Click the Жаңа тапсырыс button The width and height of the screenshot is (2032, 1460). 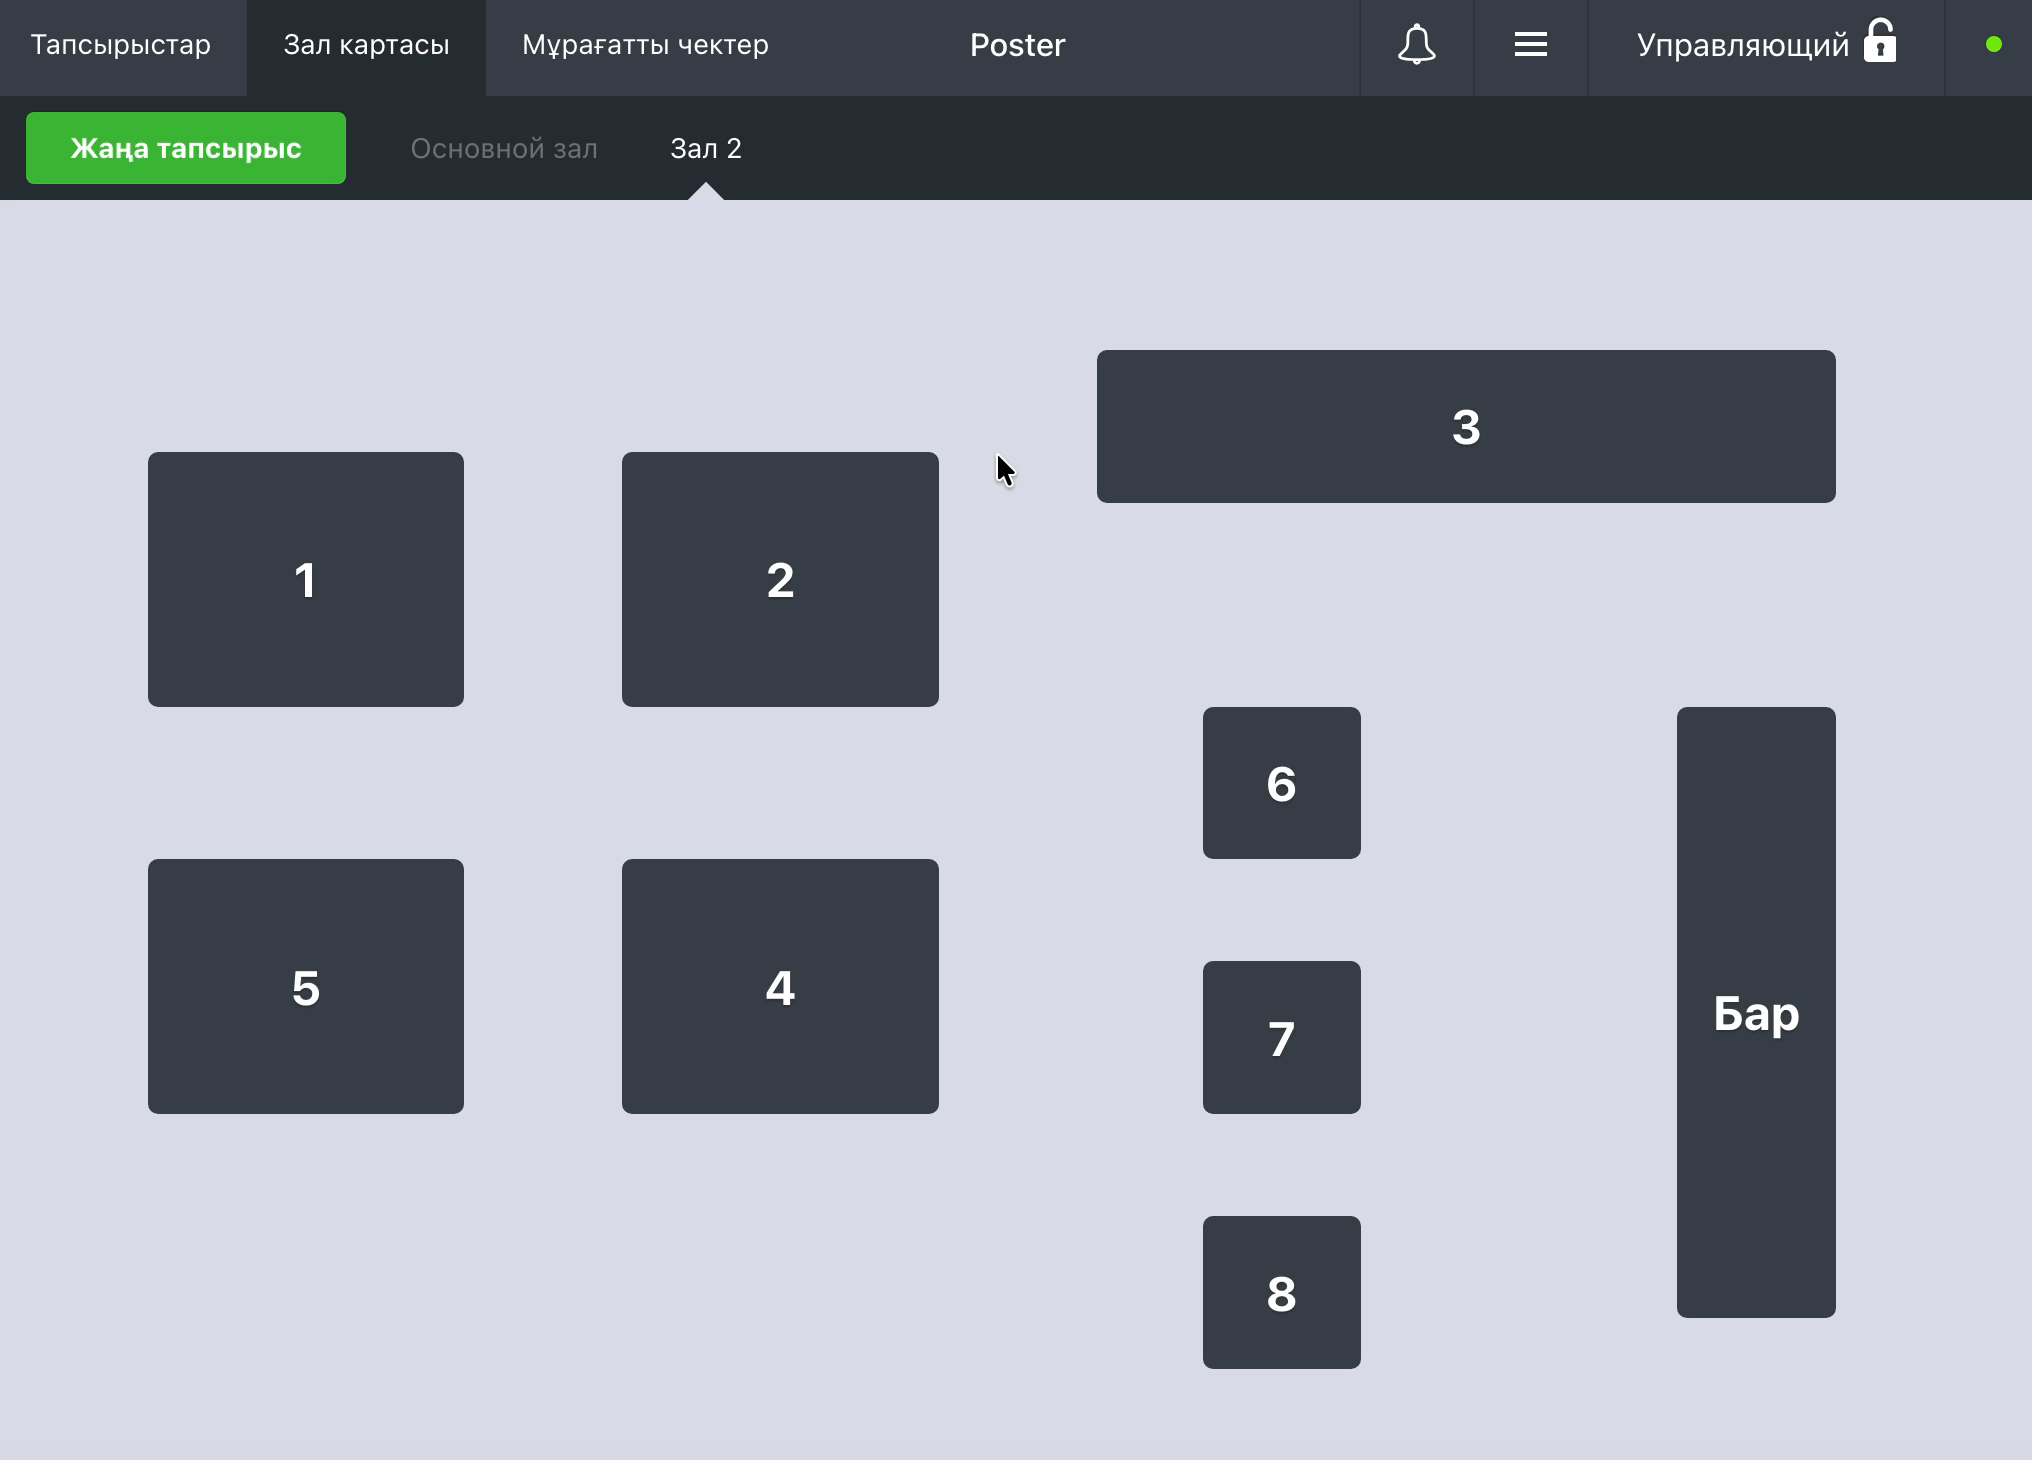pos(186,148)
